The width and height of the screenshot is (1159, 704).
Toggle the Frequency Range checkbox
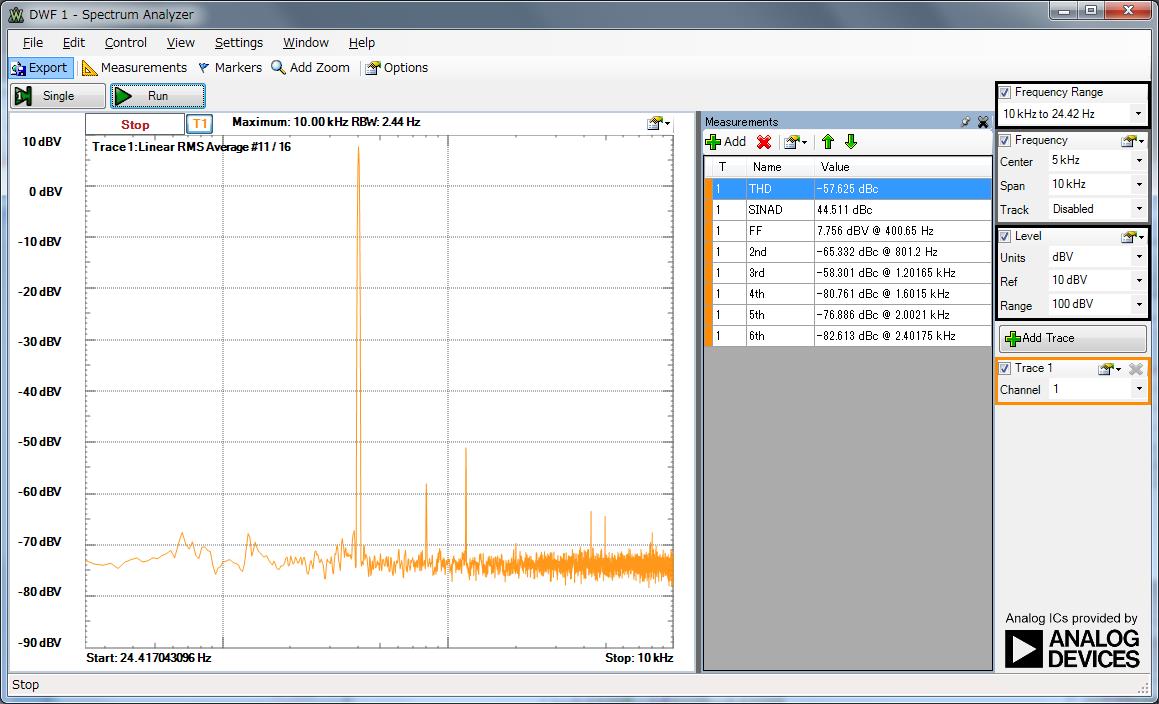coord(1005,92)
